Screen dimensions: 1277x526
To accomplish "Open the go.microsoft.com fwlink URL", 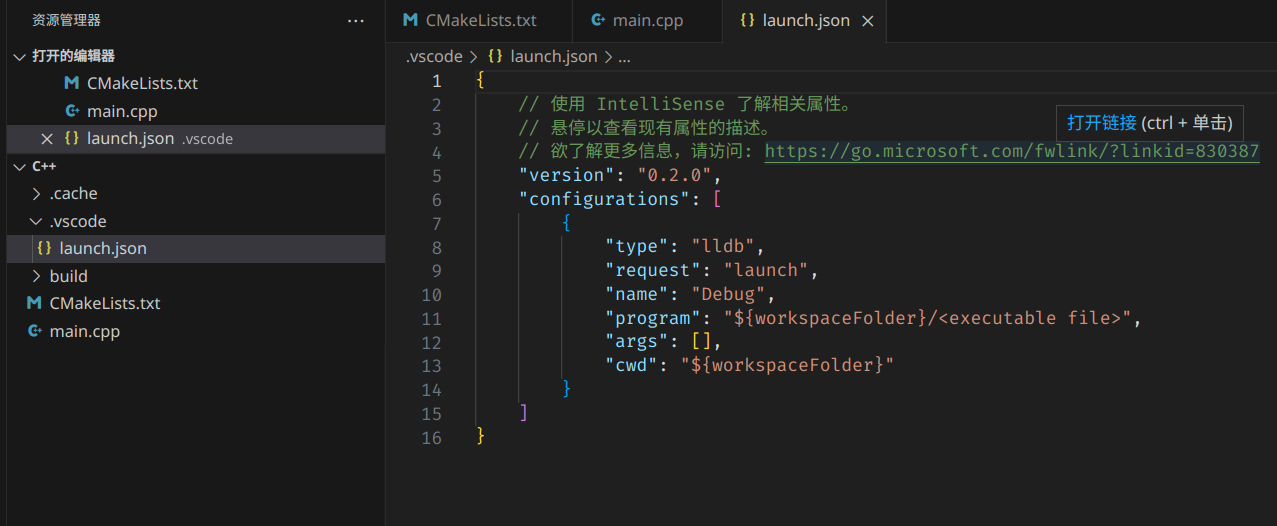I will [x=1012, y=151].
